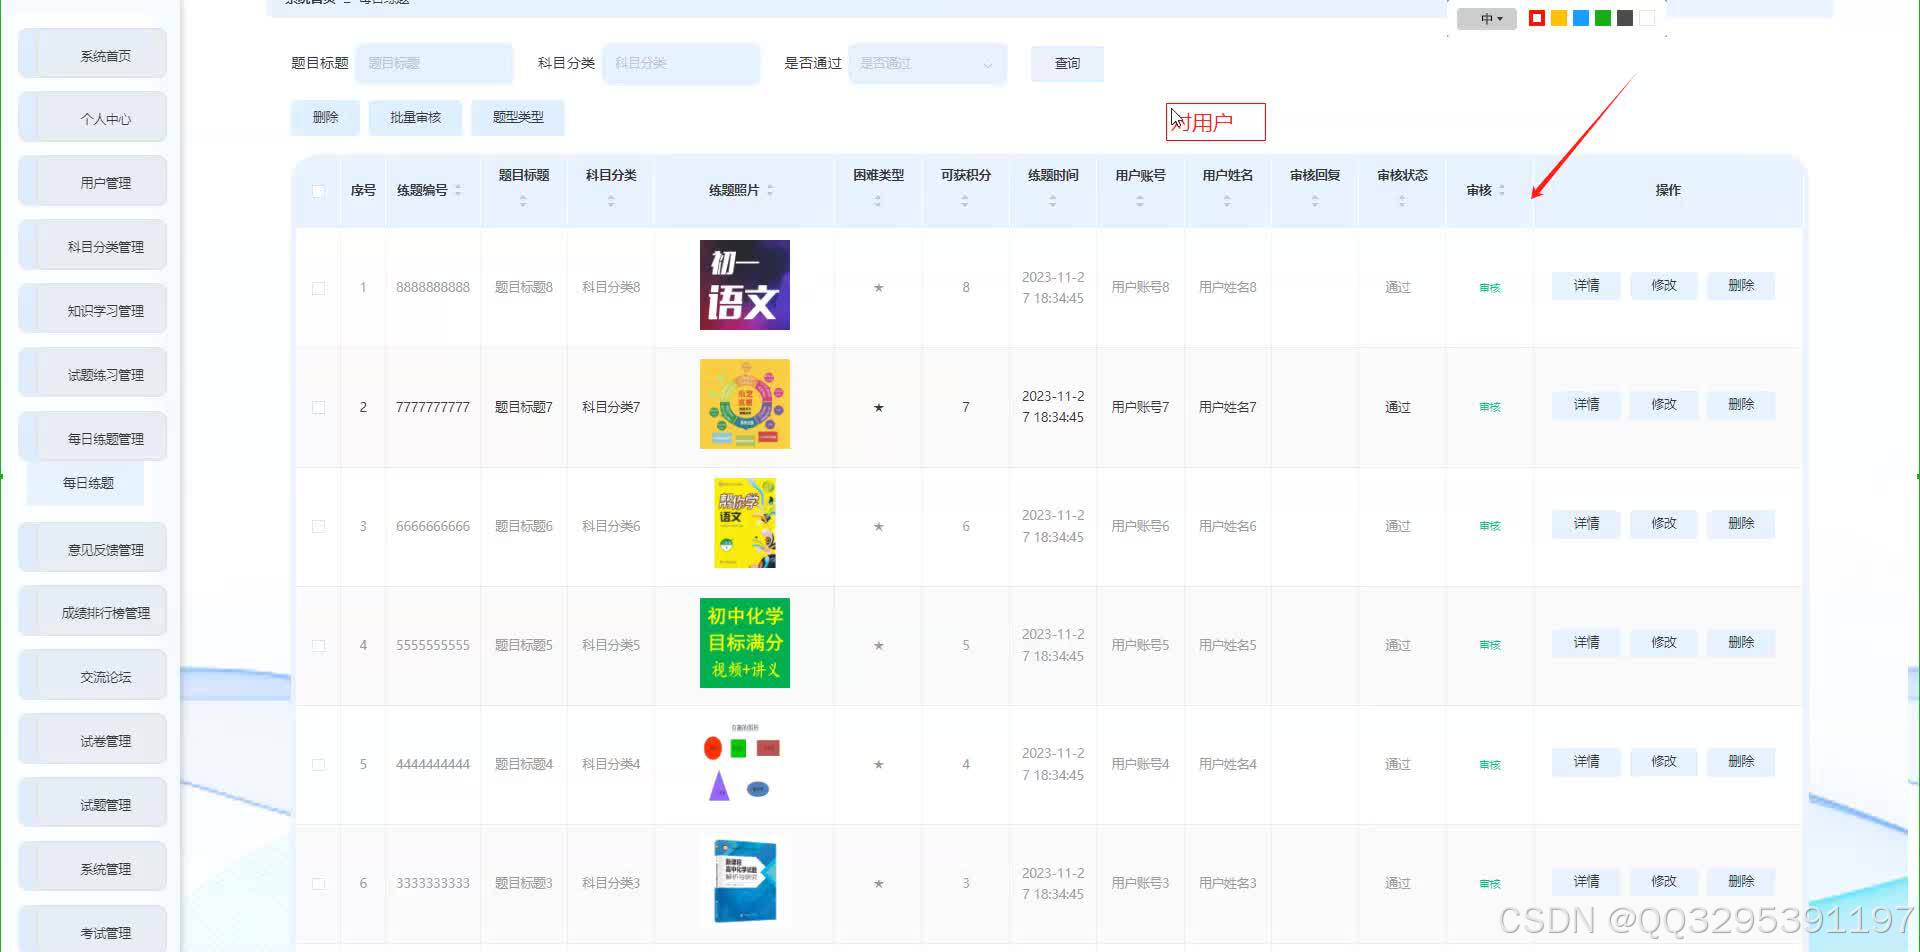Open the 是否通过 dropdown
Screen dimensions: 1920x952
coord(925,63)
